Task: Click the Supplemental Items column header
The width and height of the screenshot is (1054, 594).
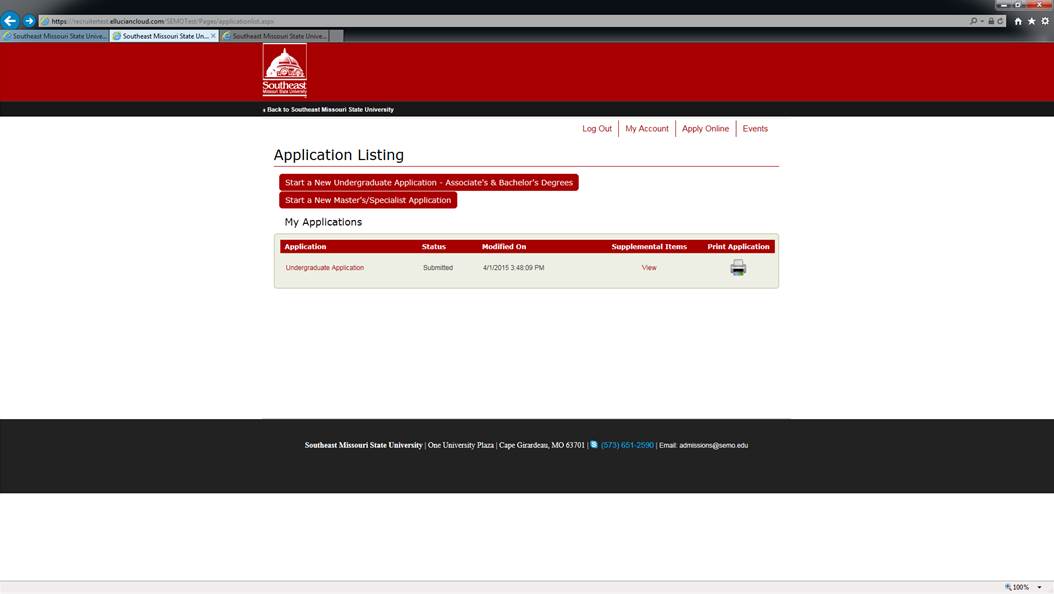Action: [x=649, y=247]
